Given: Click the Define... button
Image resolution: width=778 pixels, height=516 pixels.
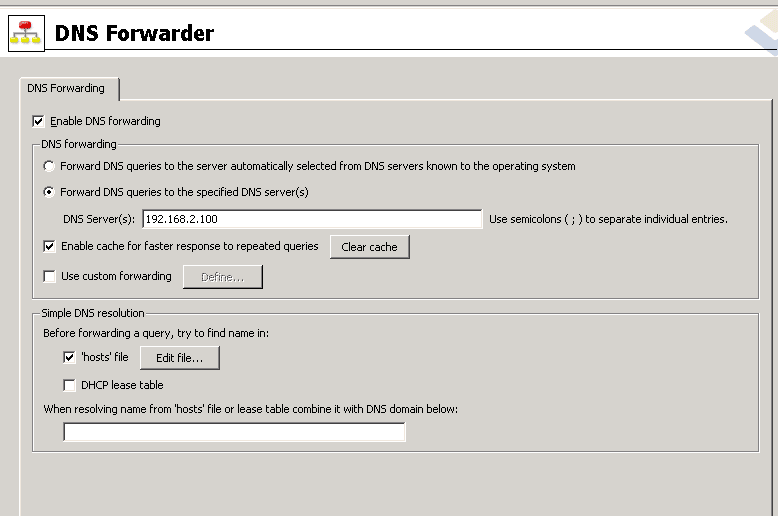Looking at the screenshot, I should pyautogui.click(x=223, y=277).
